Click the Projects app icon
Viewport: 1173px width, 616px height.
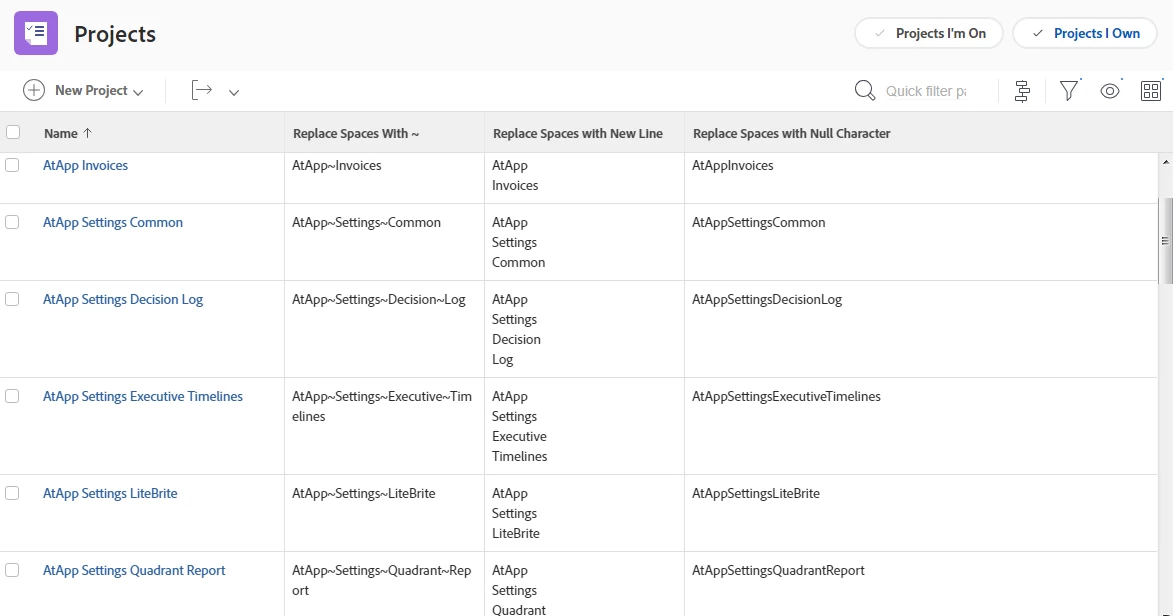[x=36, y=33]
